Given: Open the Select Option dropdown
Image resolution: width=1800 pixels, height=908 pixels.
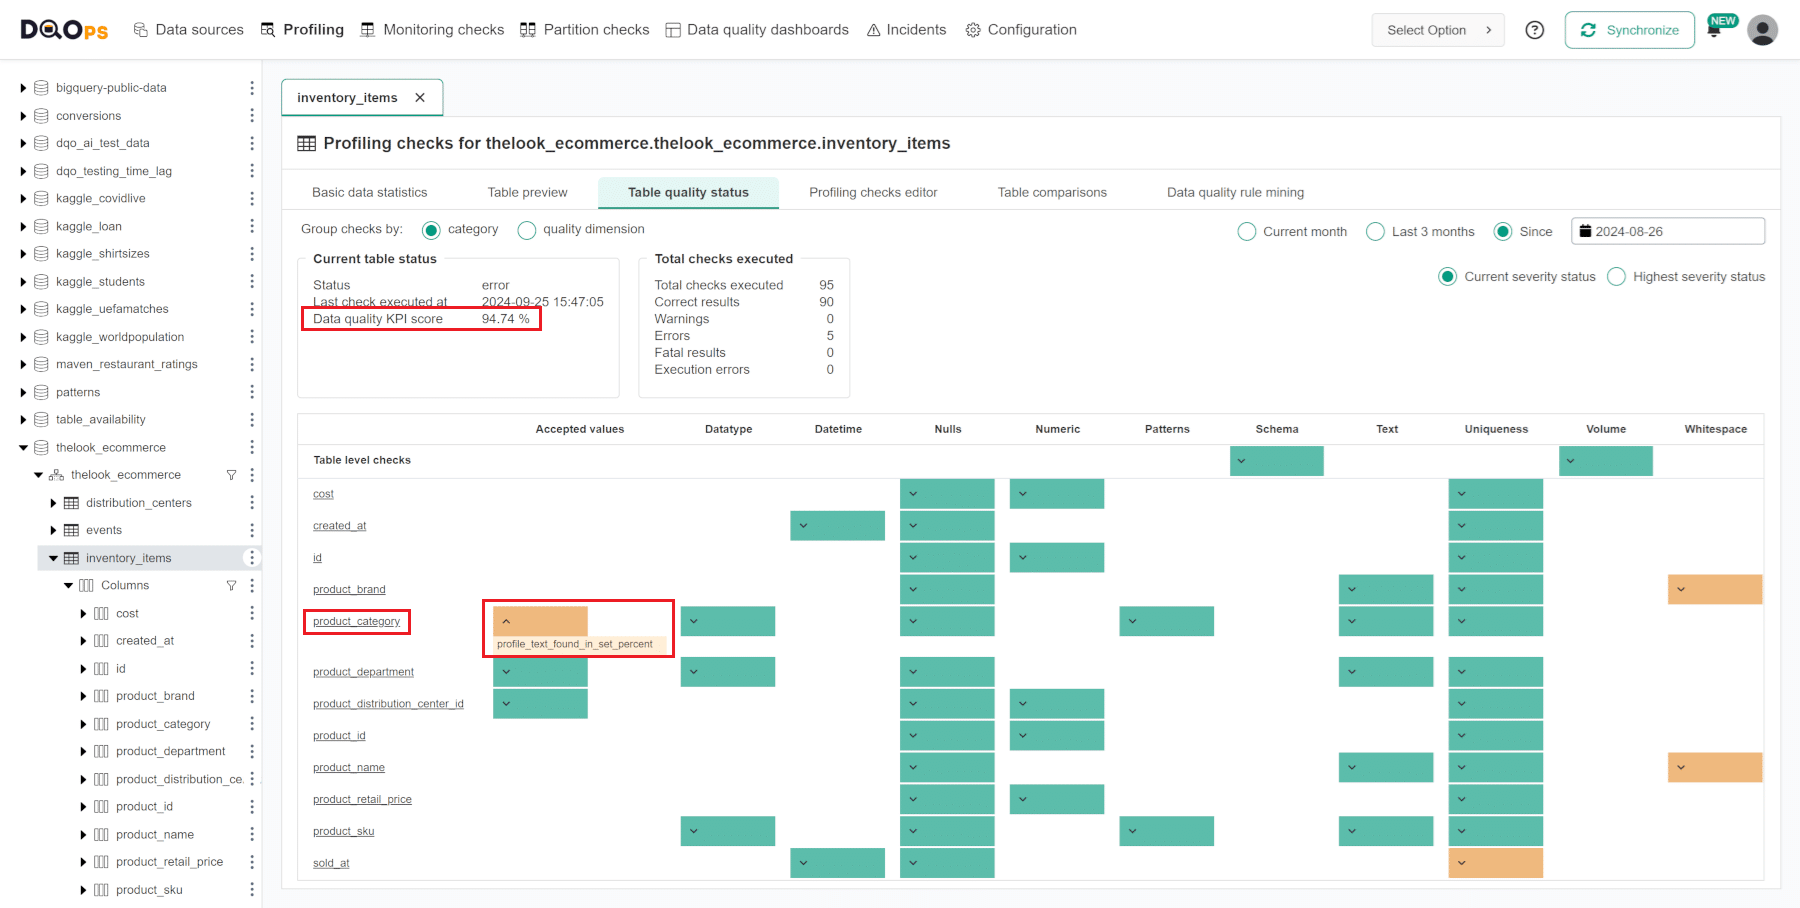Looking at the screenshot, I should pyautogui.click(x=1438, y=30).
